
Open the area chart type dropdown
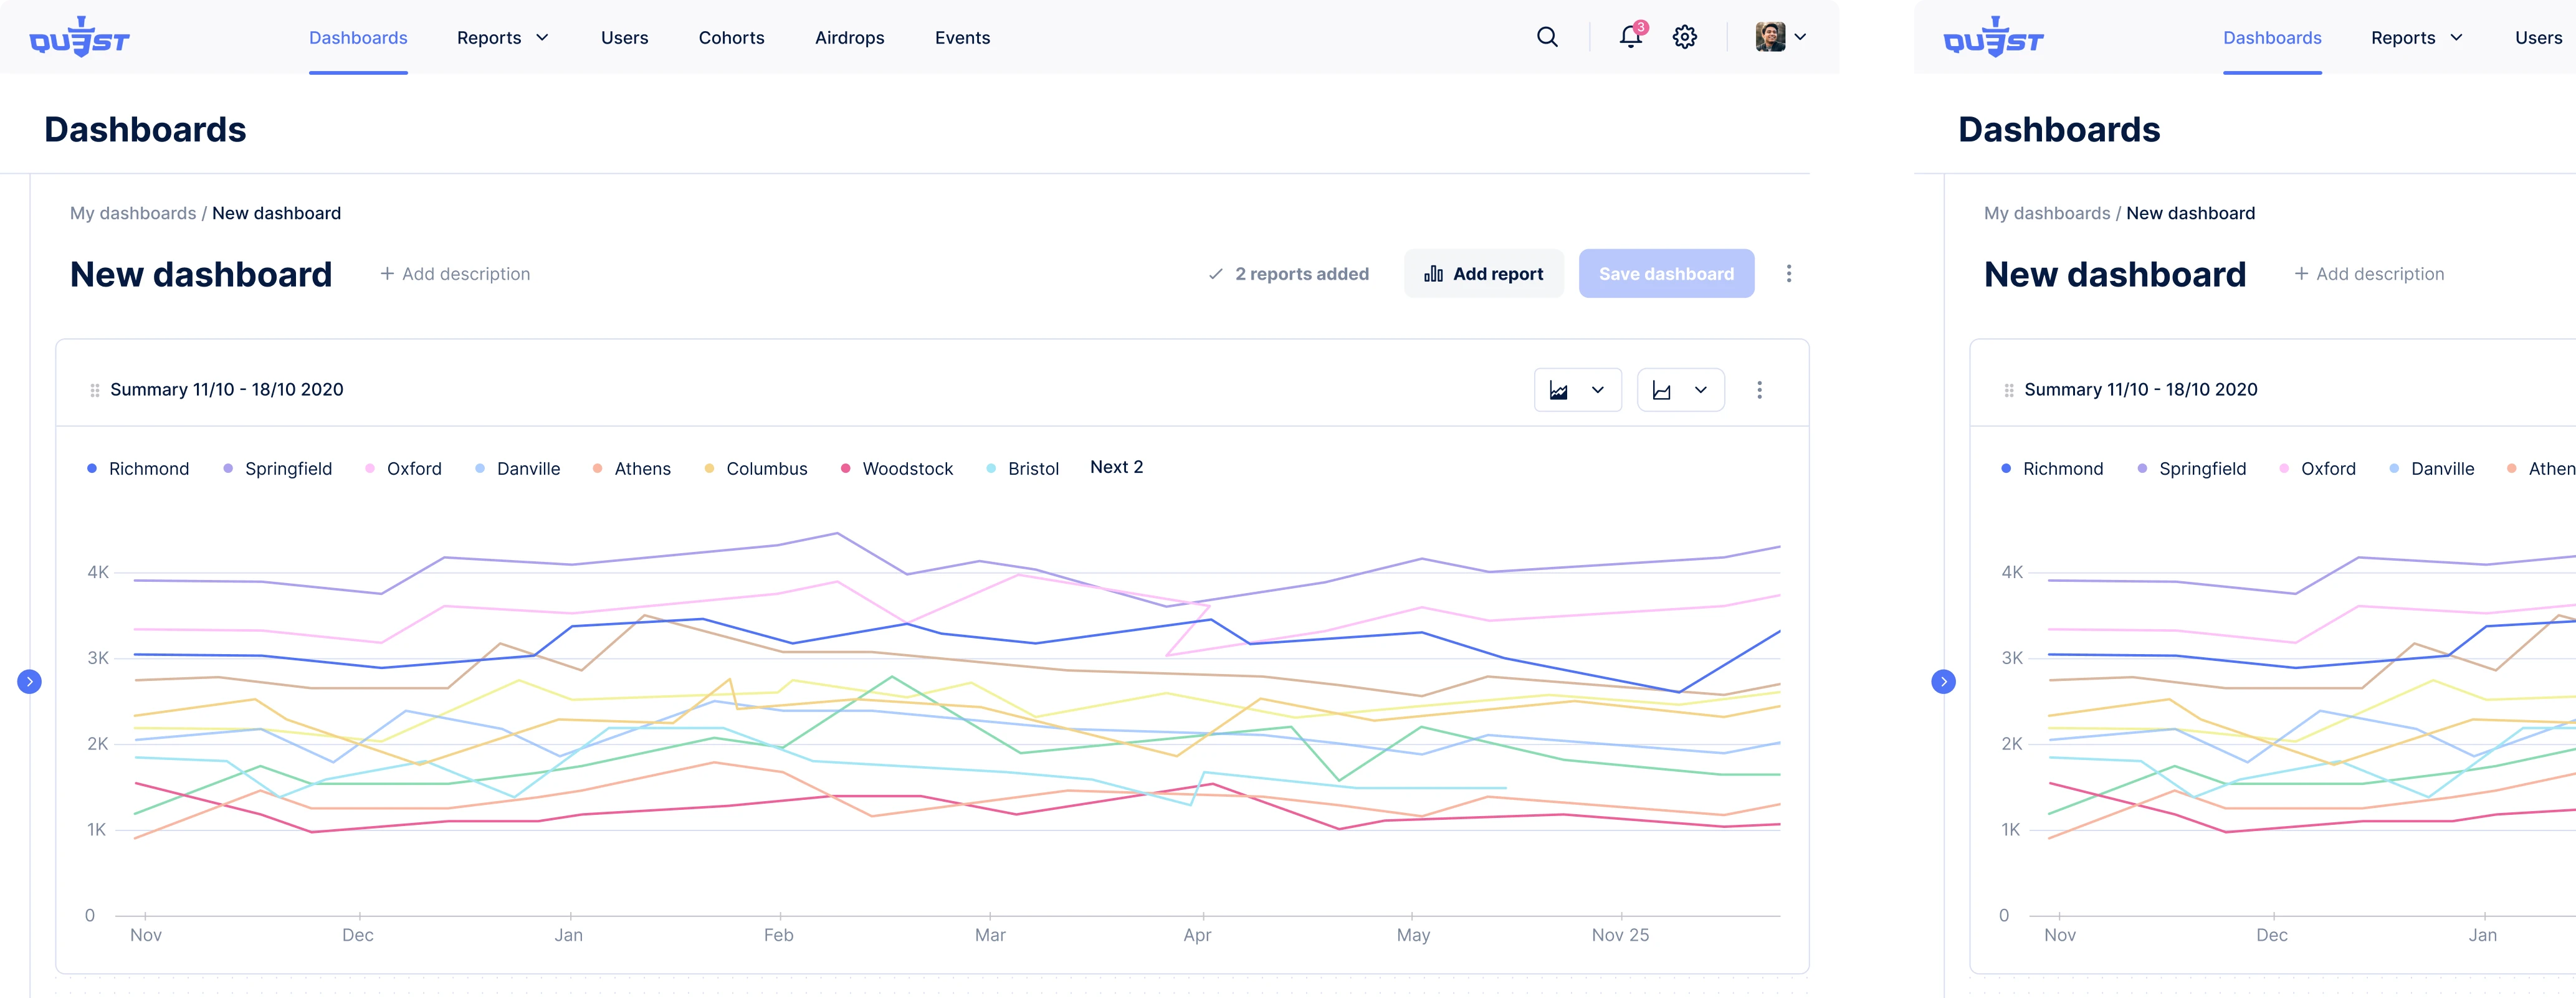(x=1577, y=390)
